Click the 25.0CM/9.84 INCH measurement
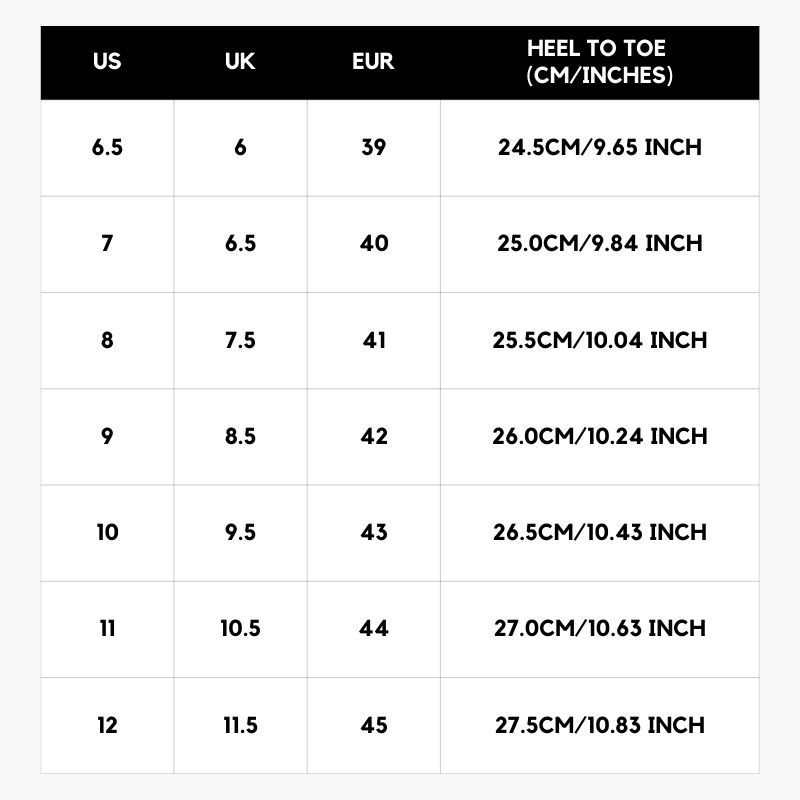The image size is (800, 800). 599,243
